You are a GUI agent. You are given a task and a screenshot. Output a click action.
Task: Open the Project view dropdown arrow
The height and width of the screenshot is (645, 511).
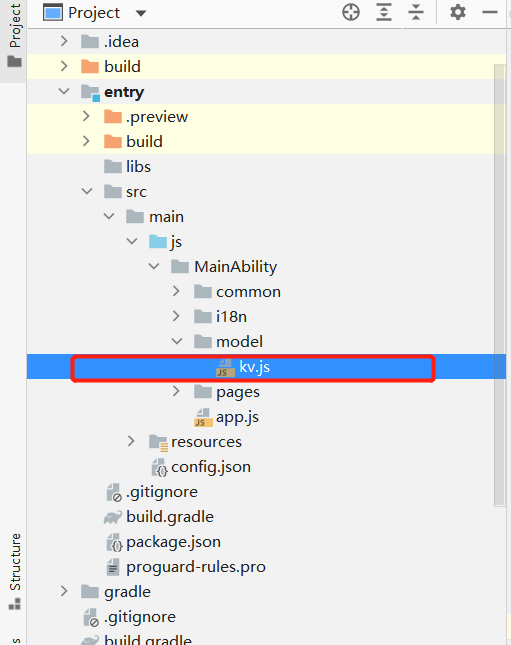[x=141, y=14]
